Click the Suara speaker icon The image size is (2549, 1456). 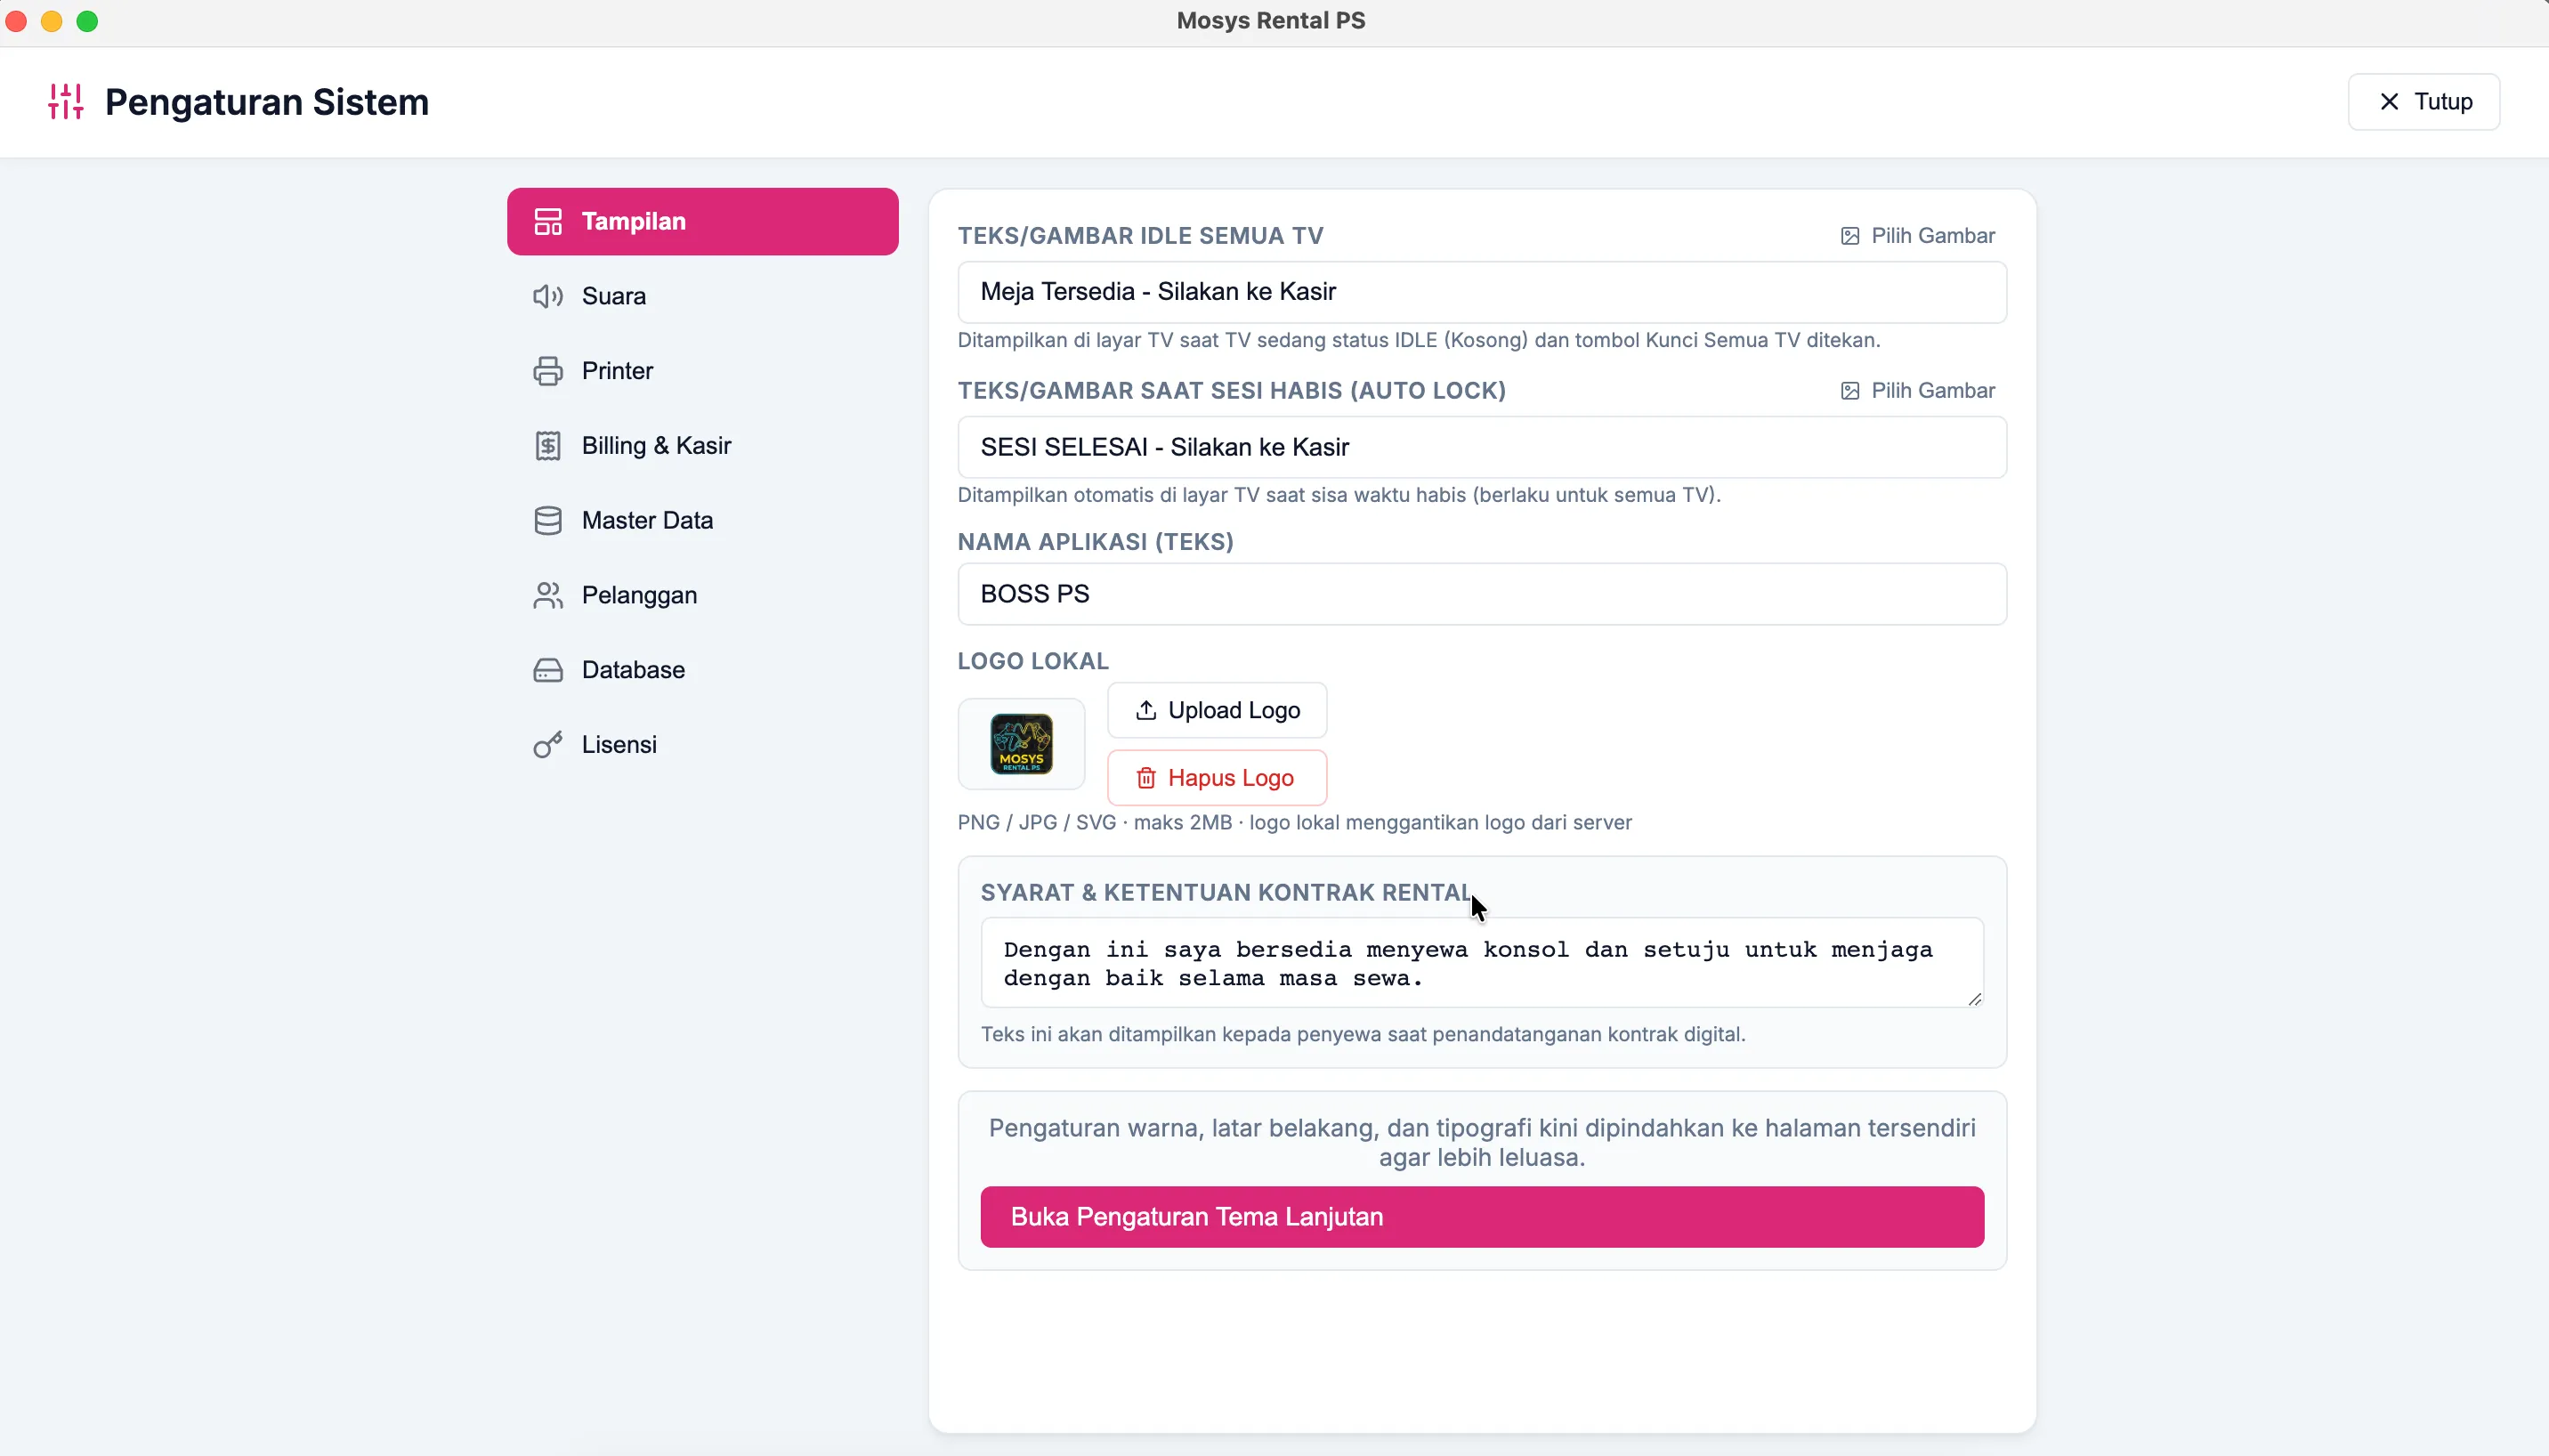548,296
